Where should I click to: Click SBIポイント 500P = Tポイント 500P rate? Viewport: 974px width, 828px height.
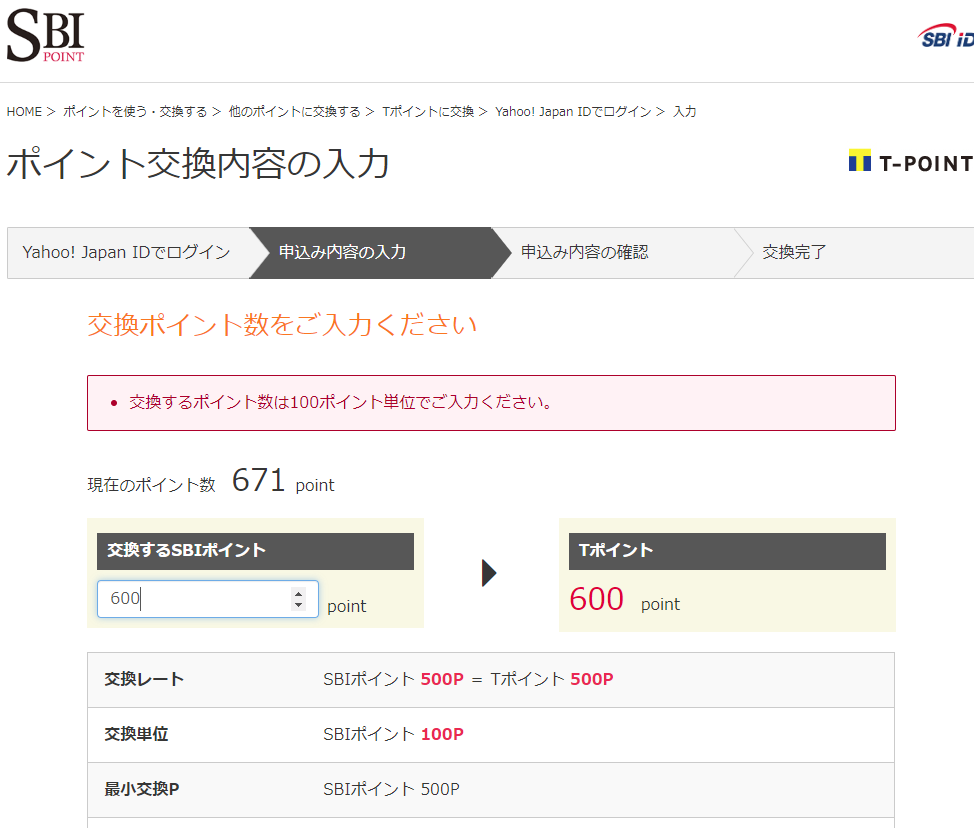coord(468,680)
